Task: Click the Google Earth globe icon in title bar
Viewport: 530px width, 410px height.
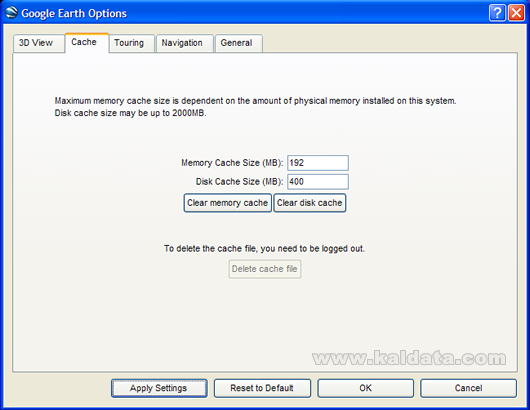Action: coord(11,13)
